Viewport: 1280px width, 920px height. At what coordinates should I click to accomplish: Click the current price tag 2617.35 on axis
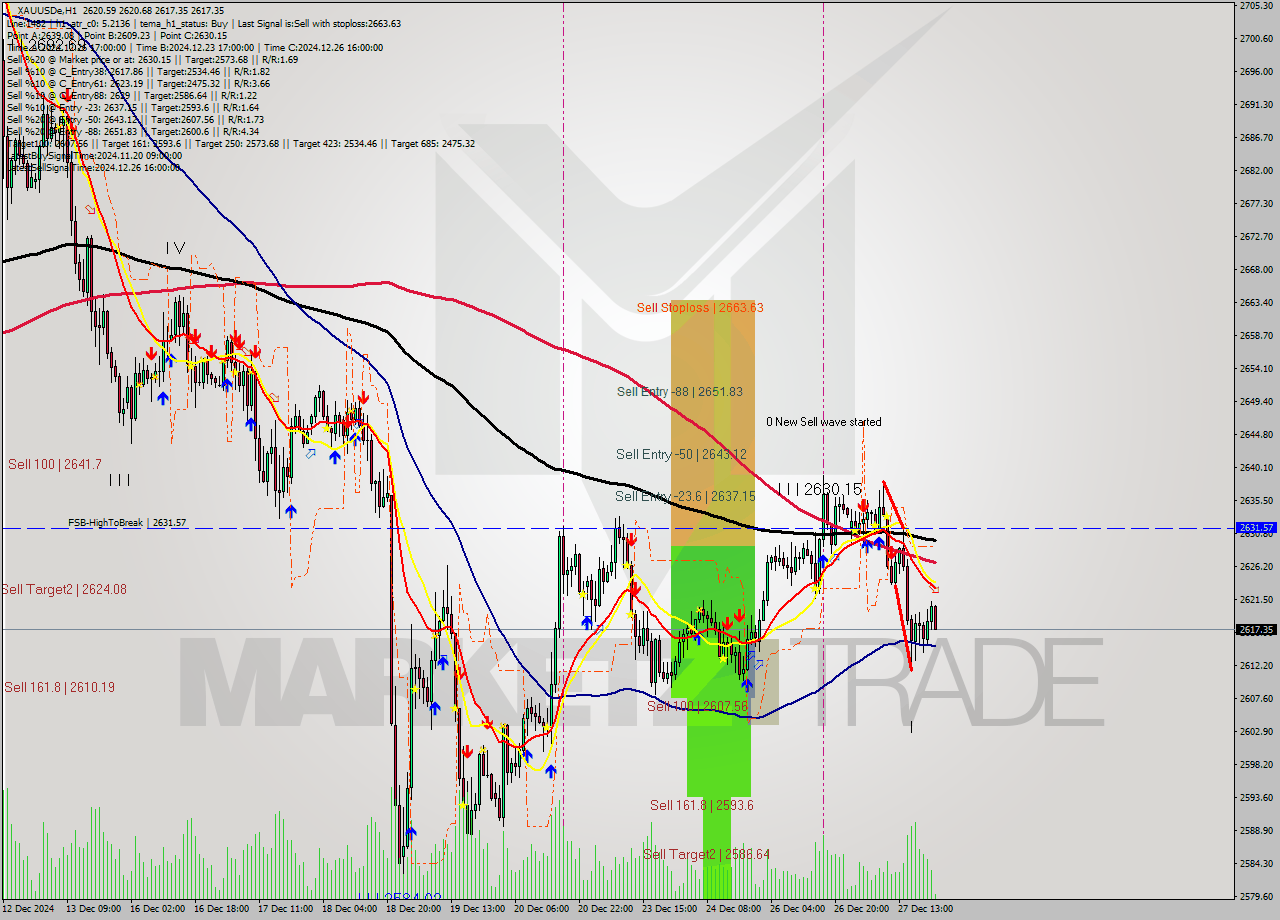click(1256, 629)
